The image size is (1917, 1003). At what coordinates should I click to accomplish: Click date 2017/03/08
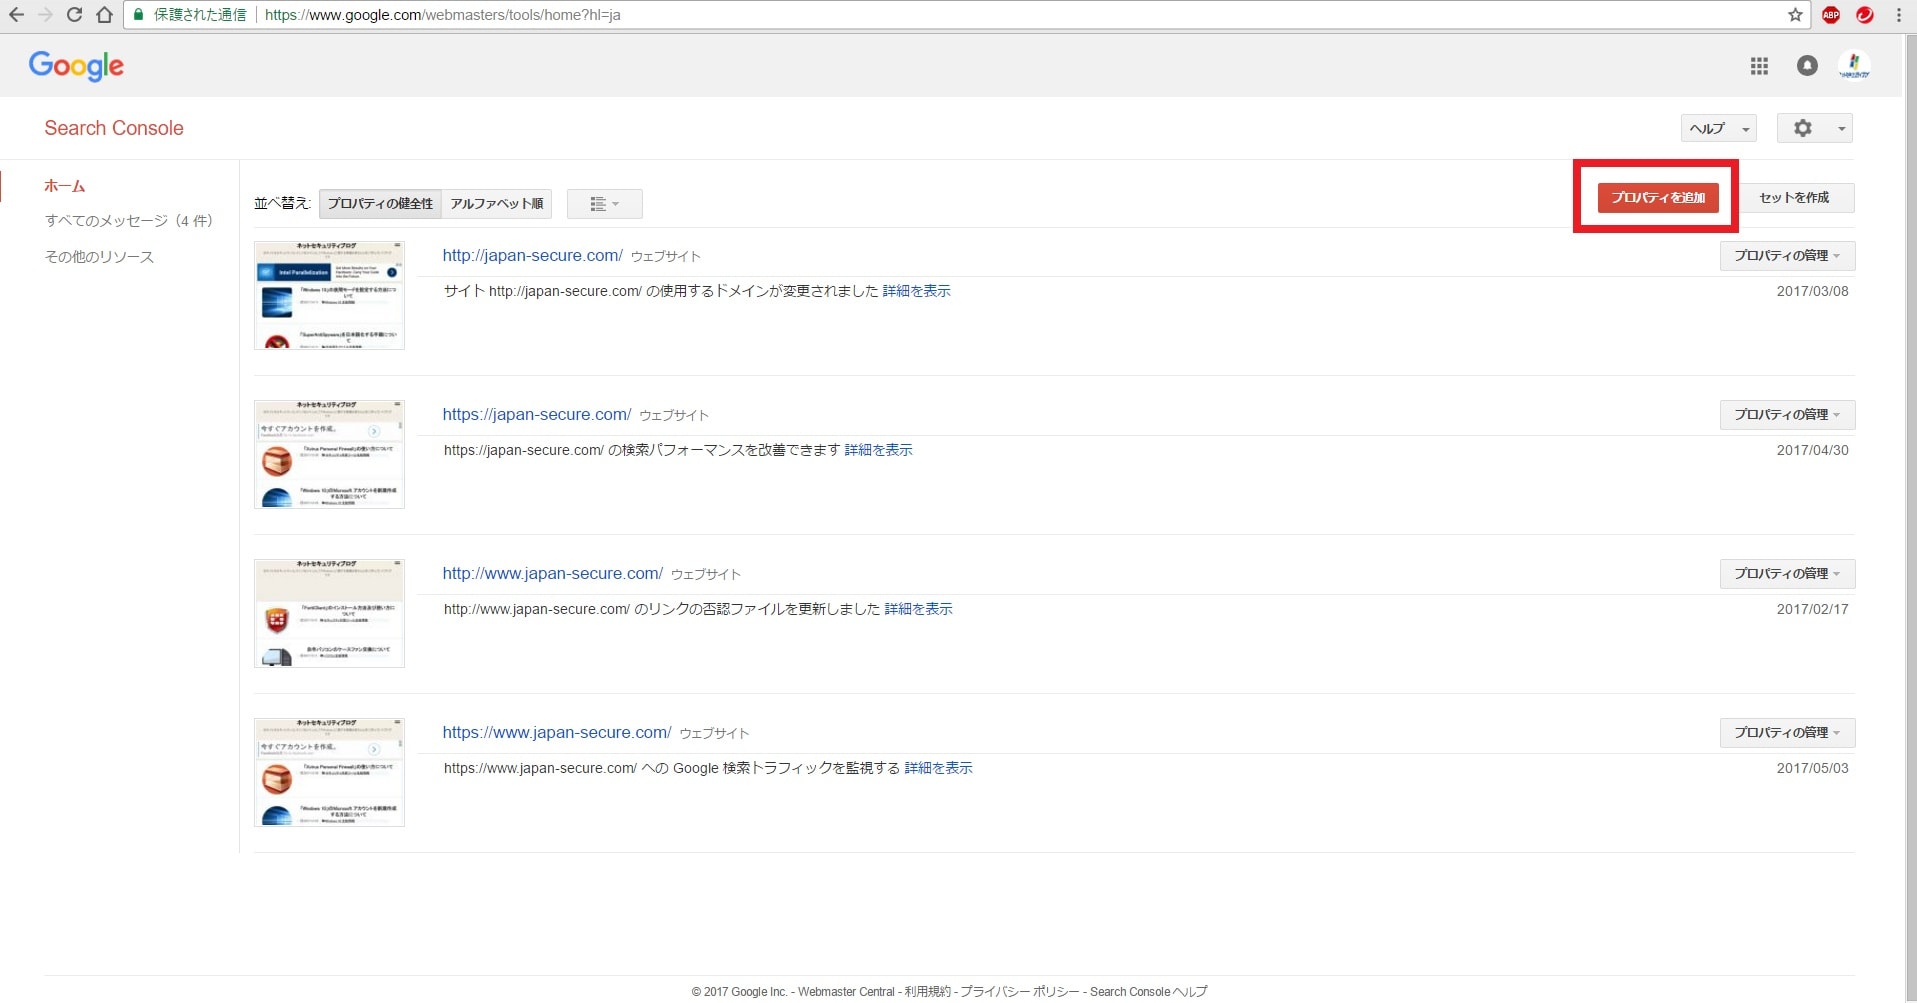pyautogui.click(x=1812, y=291)
